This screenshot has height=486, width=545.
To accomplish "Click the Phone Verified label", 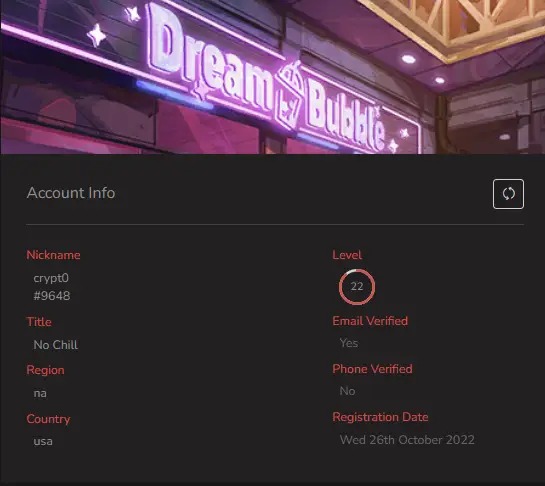I will coord(372,369).
